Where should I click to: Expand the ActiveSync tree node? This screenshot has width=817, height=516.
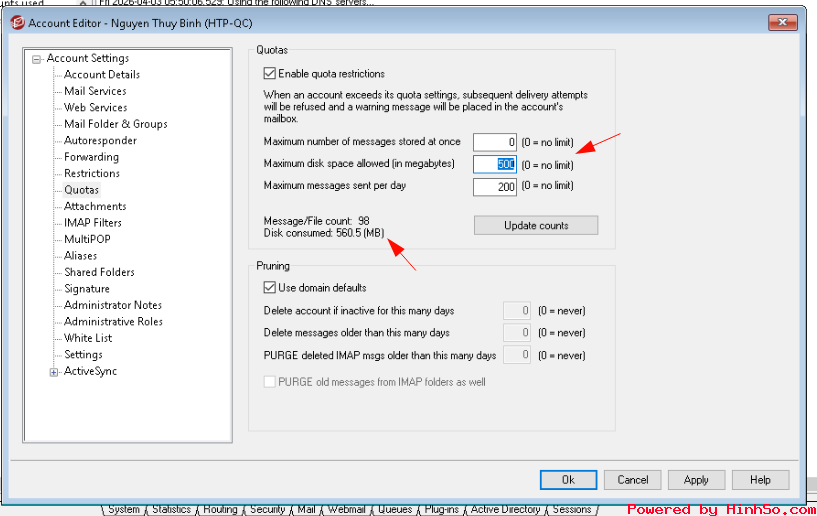(54, 372)
